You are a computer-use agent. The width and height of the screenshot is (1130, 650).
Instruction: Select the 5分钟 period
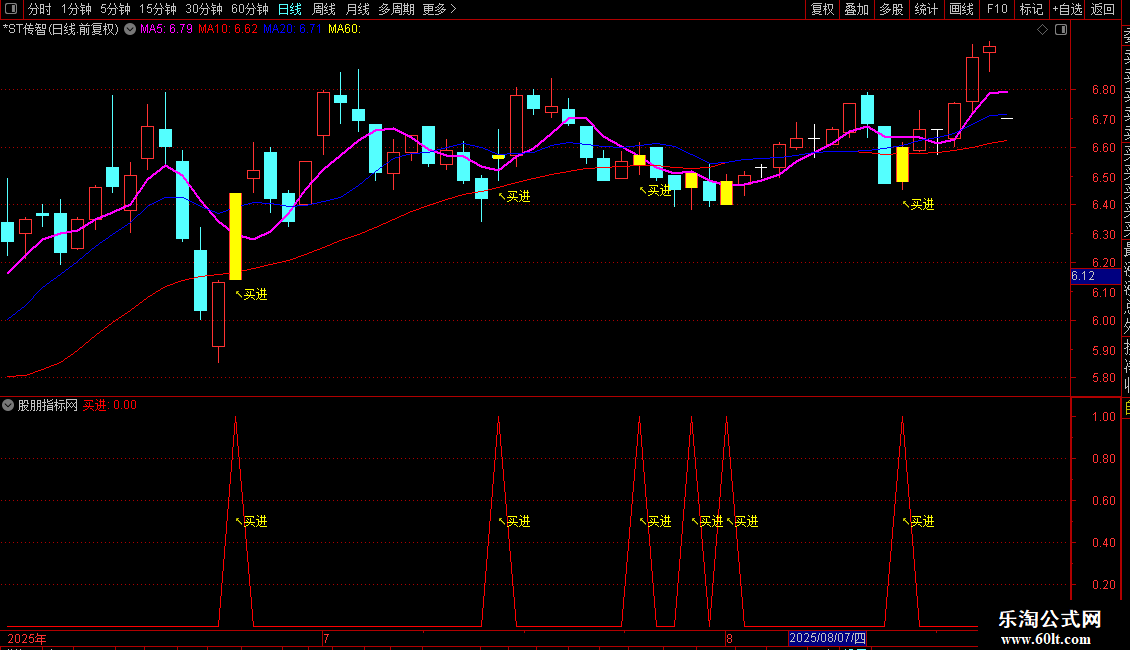[115, 9]
